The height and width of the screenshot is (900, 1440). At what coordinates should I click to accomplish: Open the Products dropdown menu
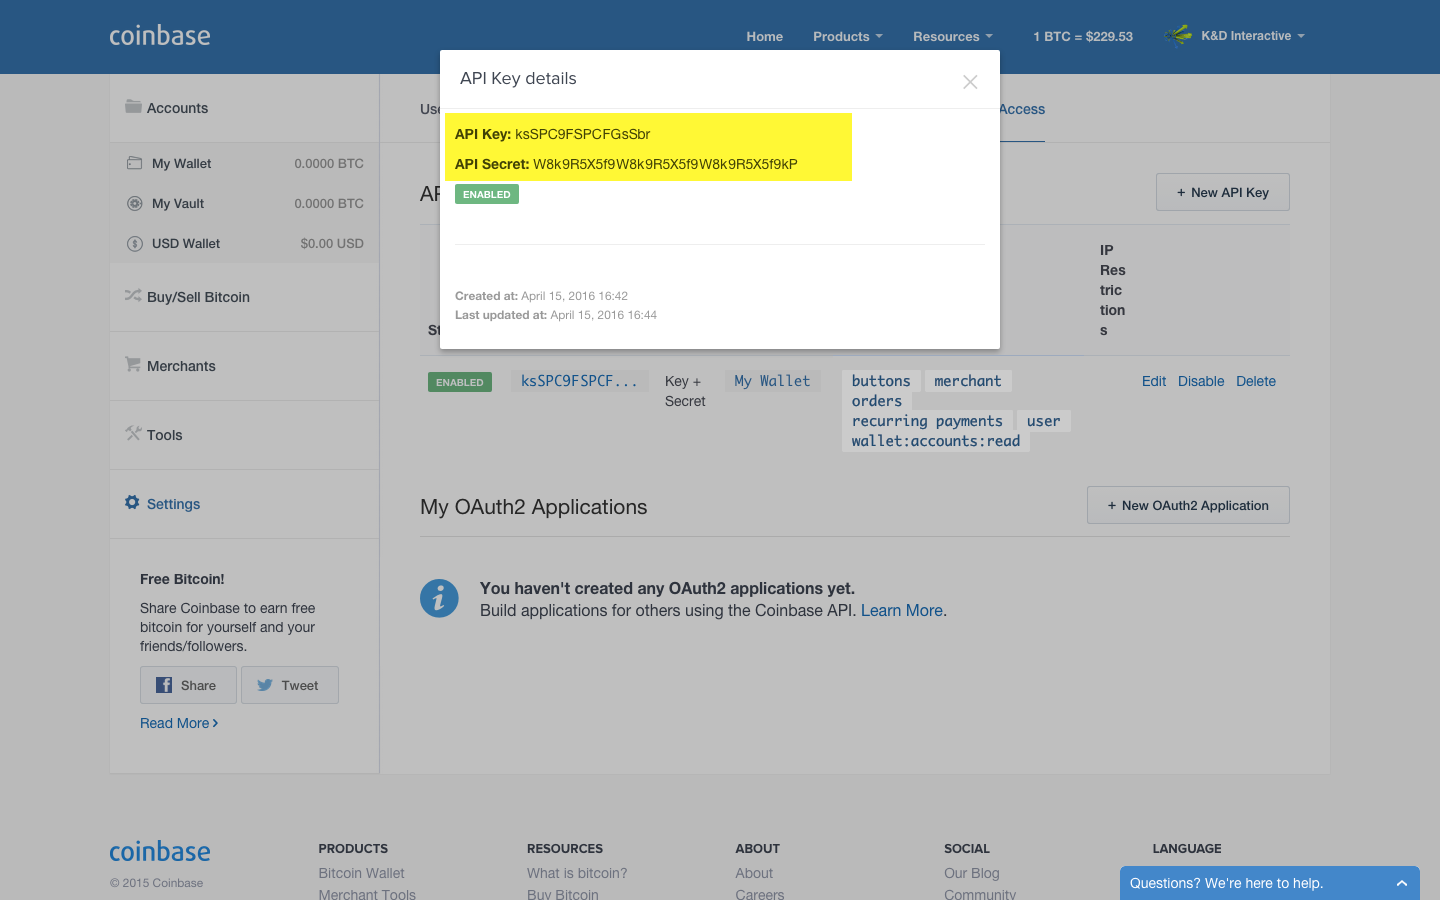click(848, 37)
